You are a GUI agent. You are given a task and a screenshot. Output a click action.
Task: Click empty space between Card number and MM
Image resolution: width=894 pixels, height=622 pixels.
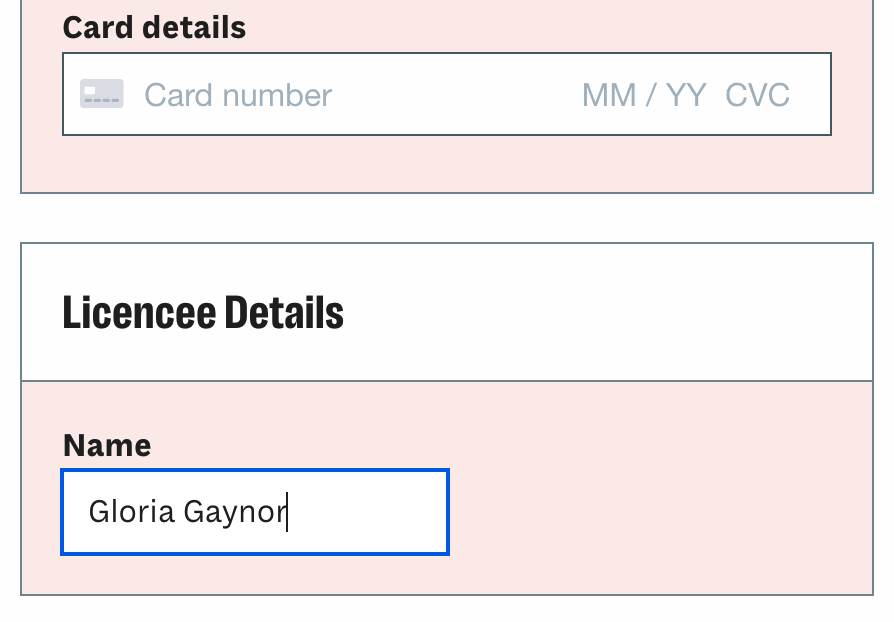click(455, 95)
